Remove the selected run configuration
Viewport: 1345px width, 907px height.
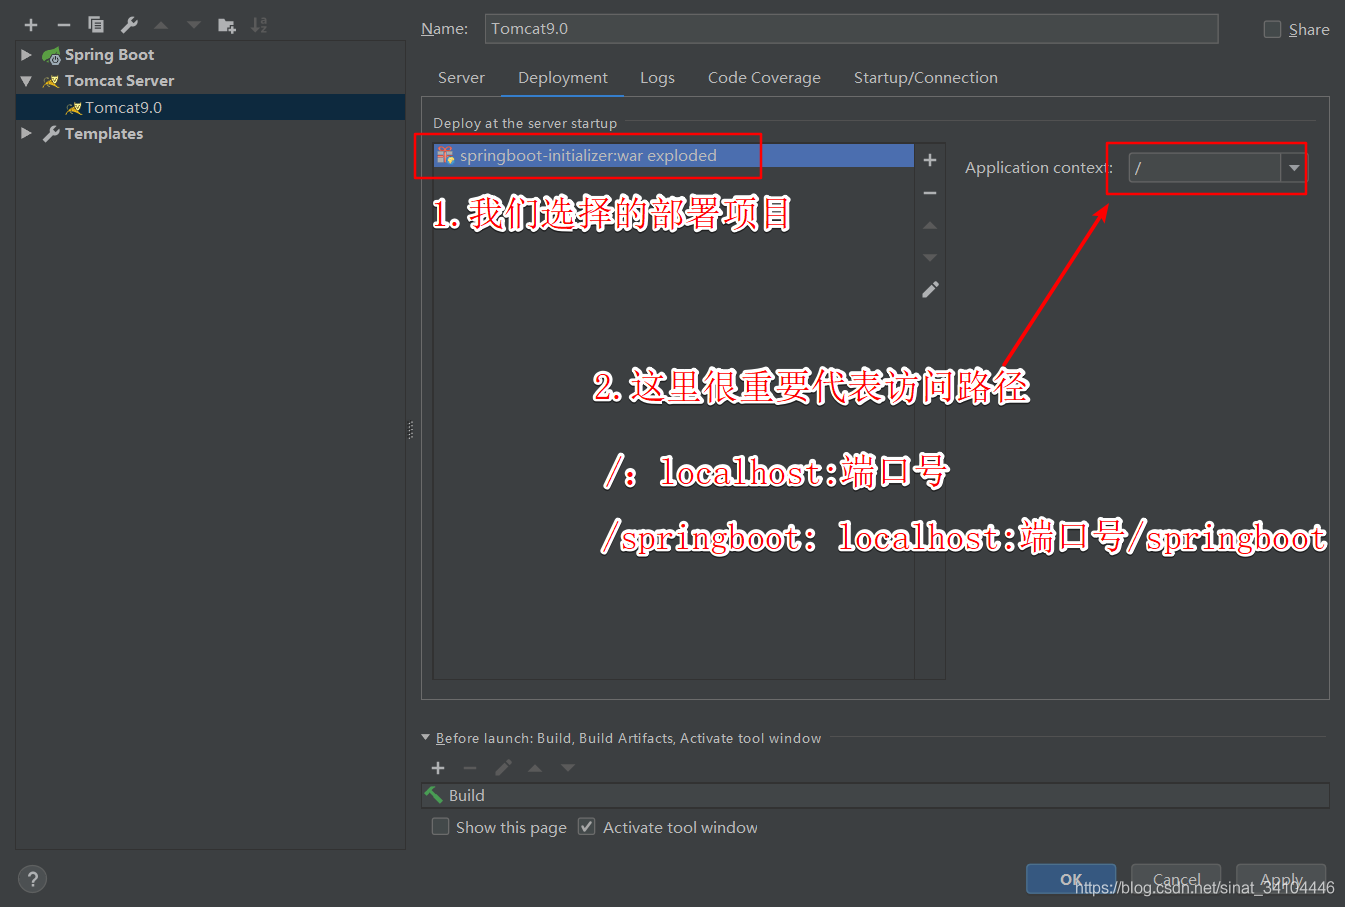point(62,24)
